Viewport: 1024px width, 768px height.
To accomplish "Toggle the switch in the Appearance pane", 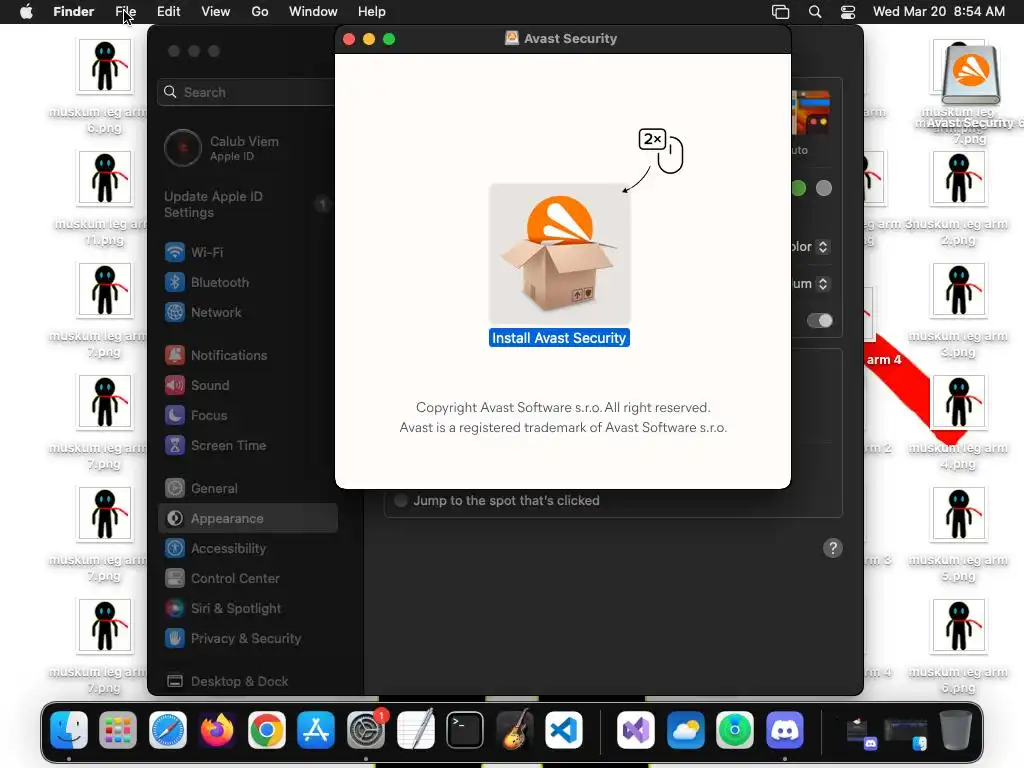I will [x=820, y=321].
